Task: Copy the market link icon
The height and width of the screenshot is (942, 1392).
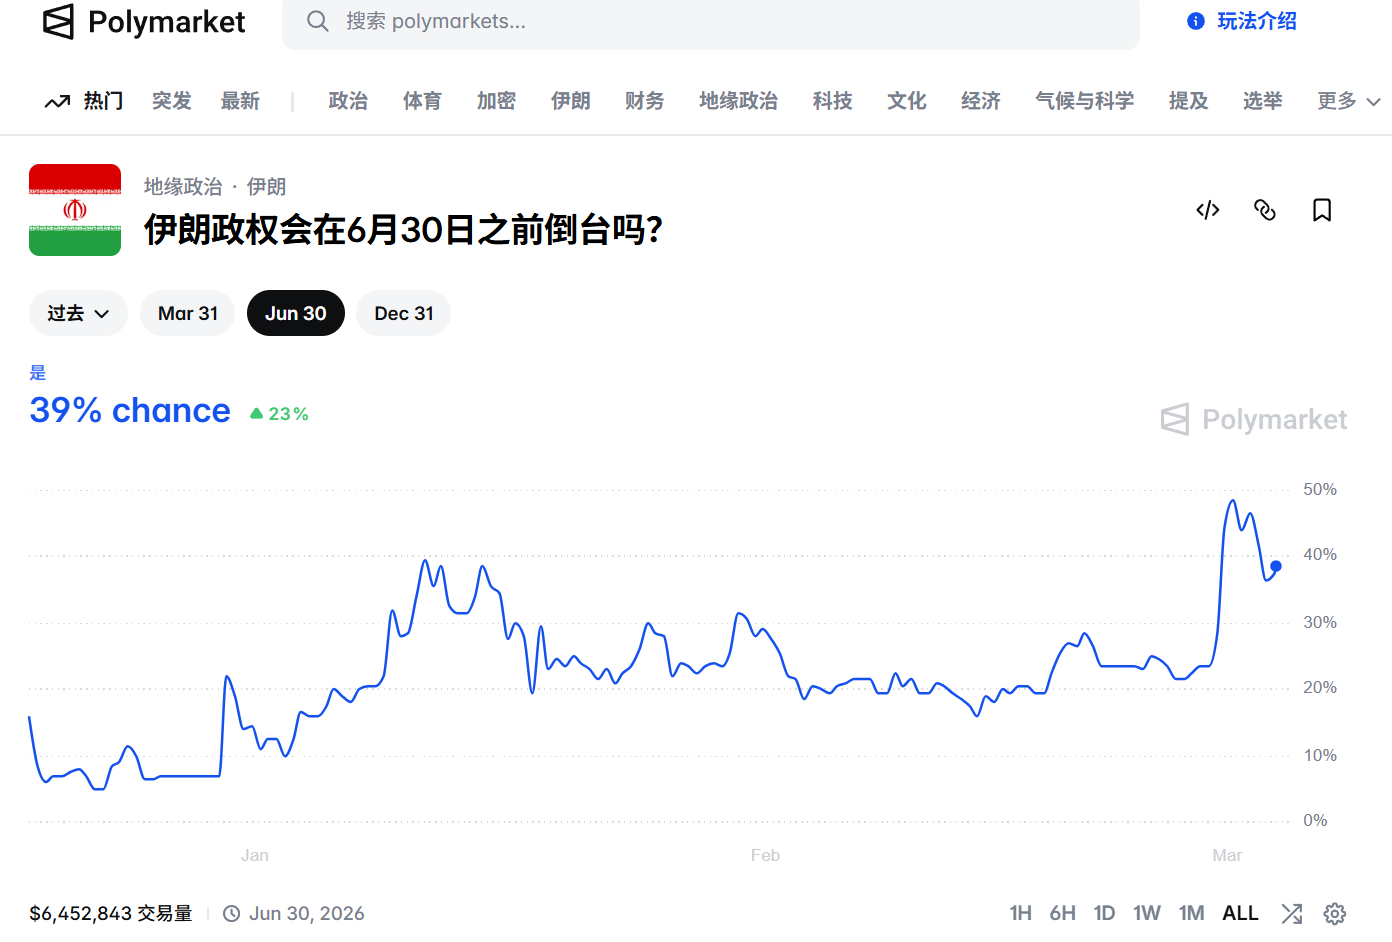Action: [1265, 210]
